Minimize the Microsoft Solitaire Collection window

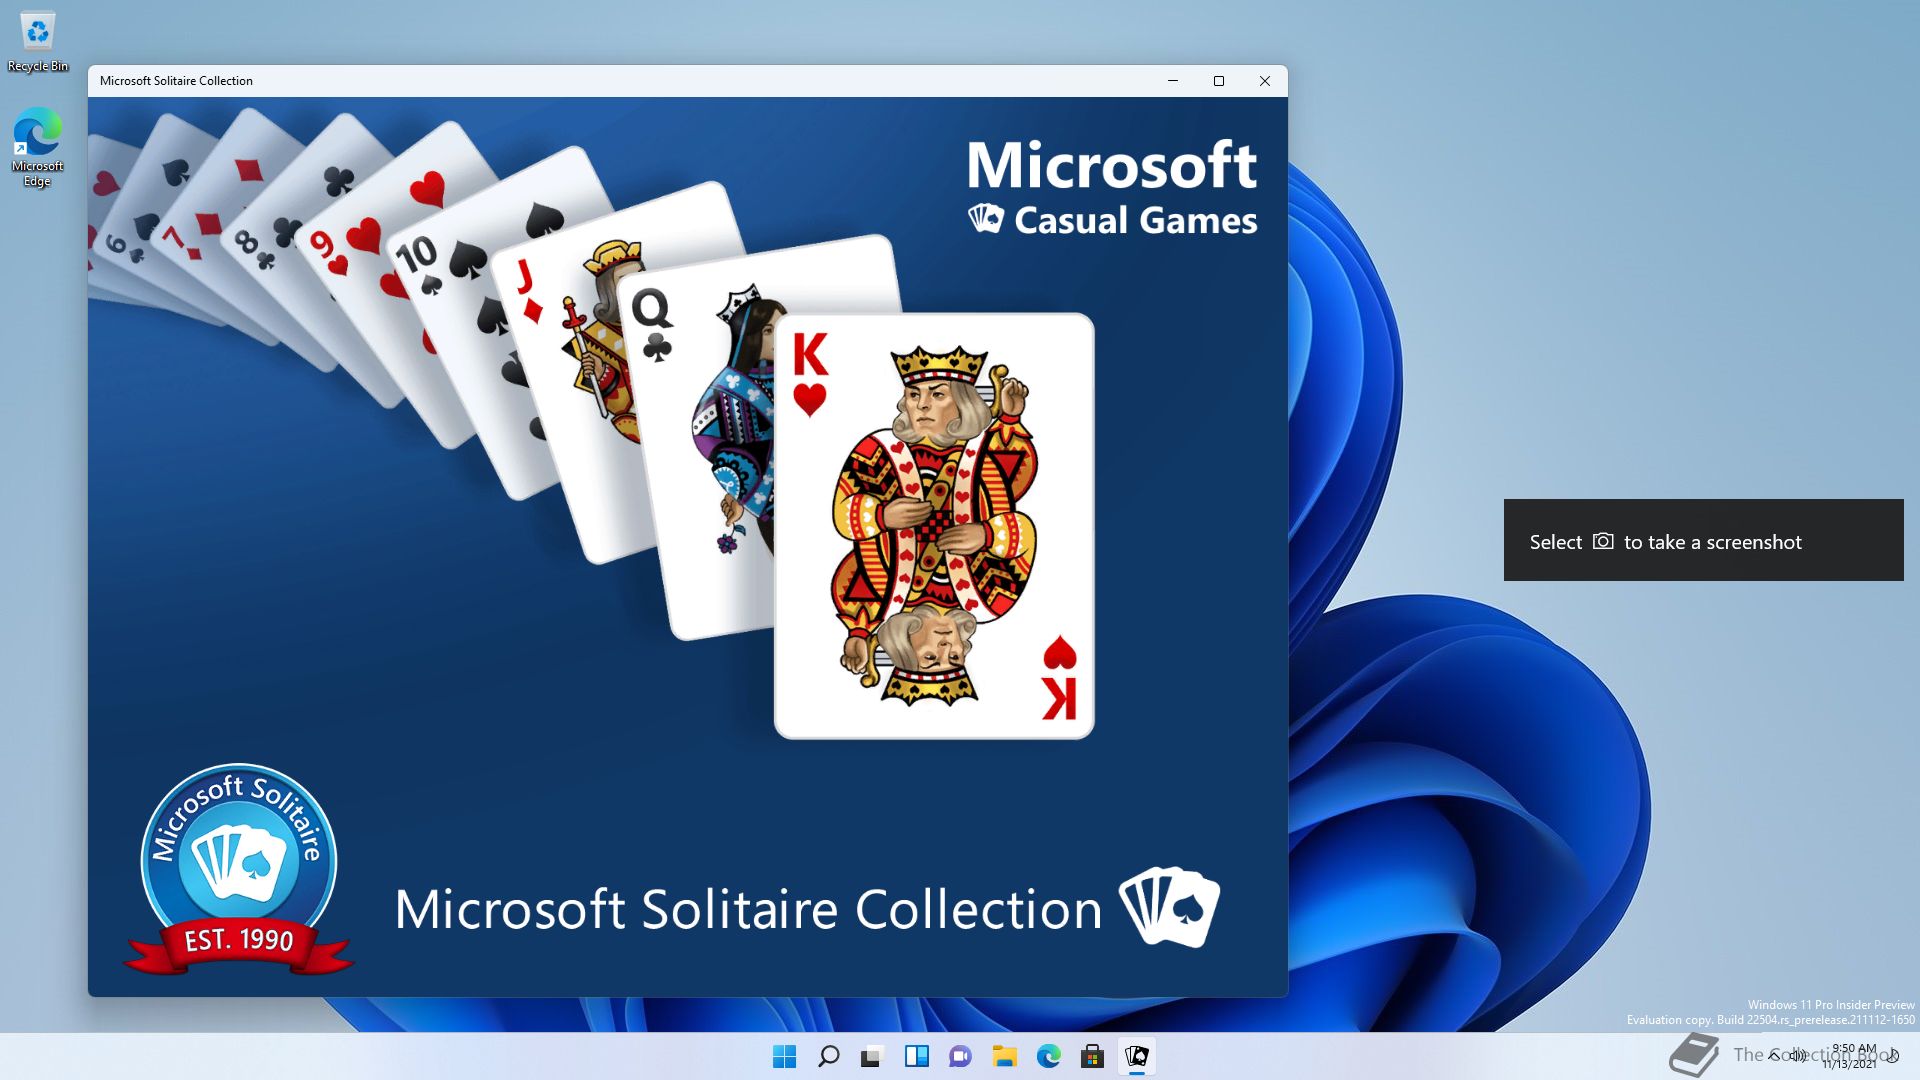pyautogui.click(x=1173, y=81)
